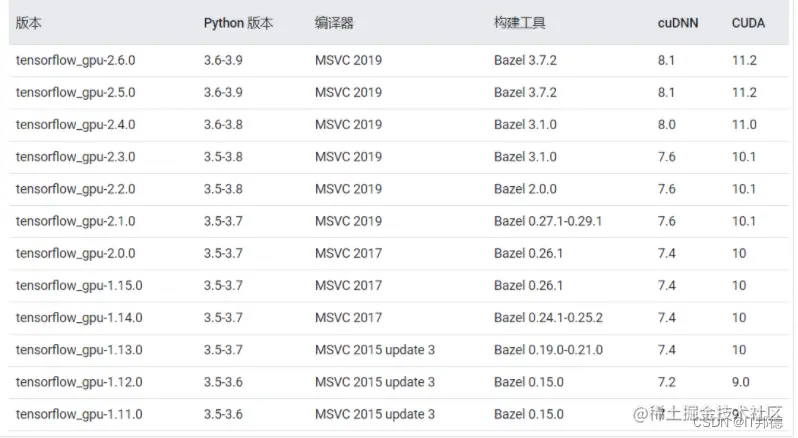
Task: Select the tensorflow_gpu-2.3.0 cell
Action: tap(75, 157)
